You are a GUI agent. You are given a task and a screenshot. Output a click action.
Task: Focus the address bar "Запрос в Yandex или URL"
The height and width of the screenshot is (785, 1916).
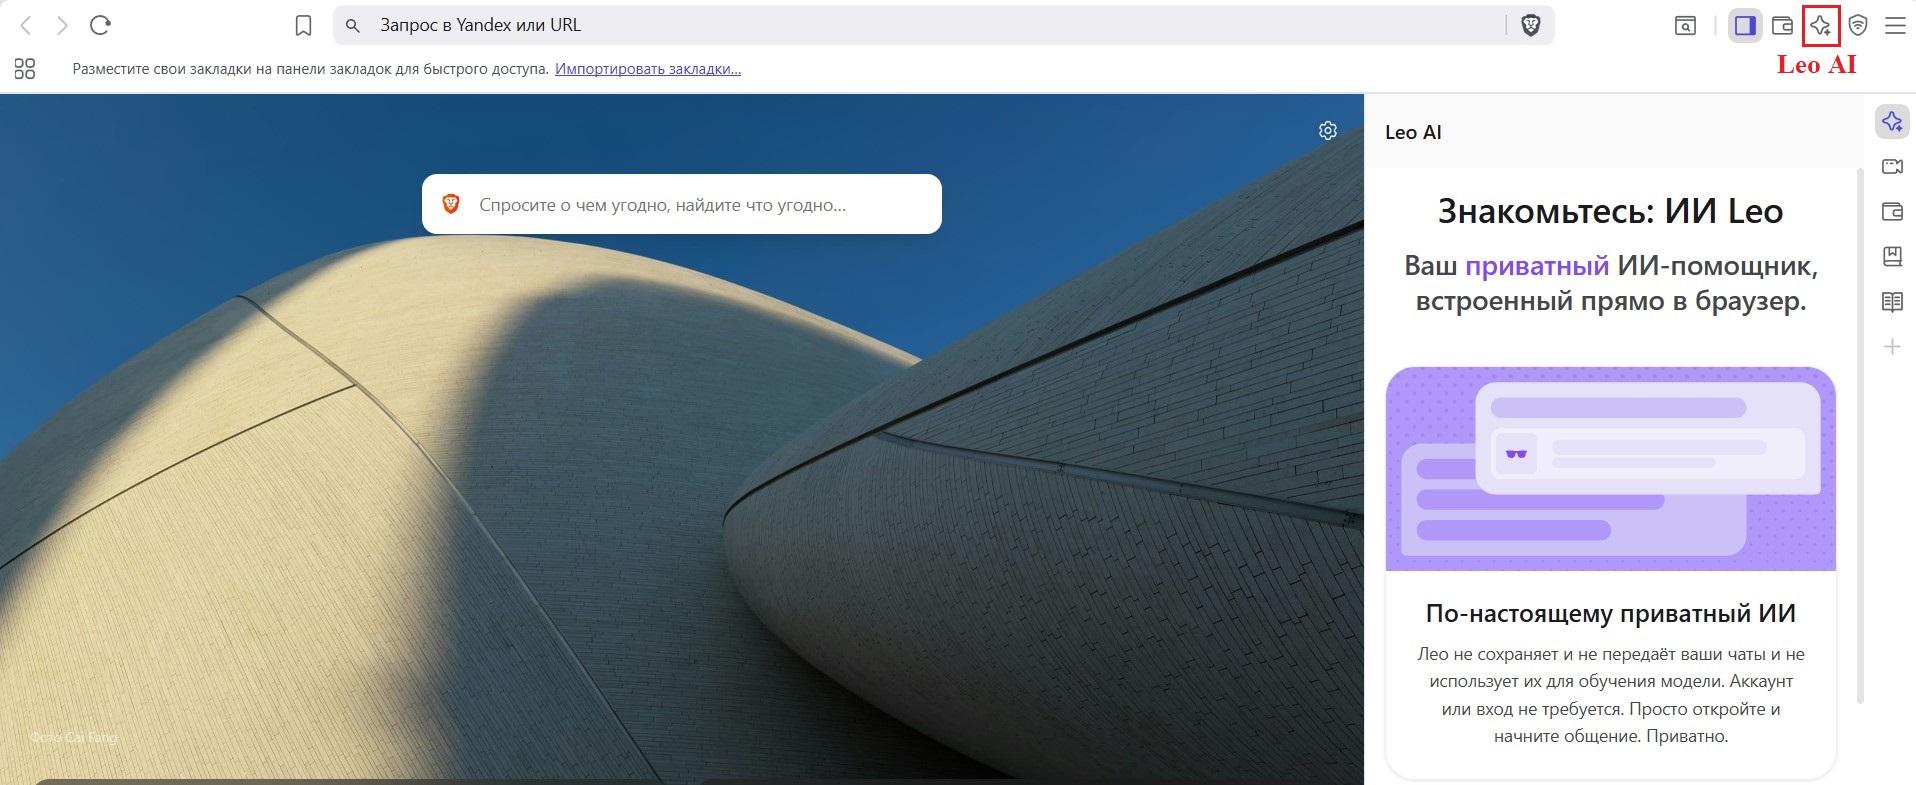click(x=900, y=26)
